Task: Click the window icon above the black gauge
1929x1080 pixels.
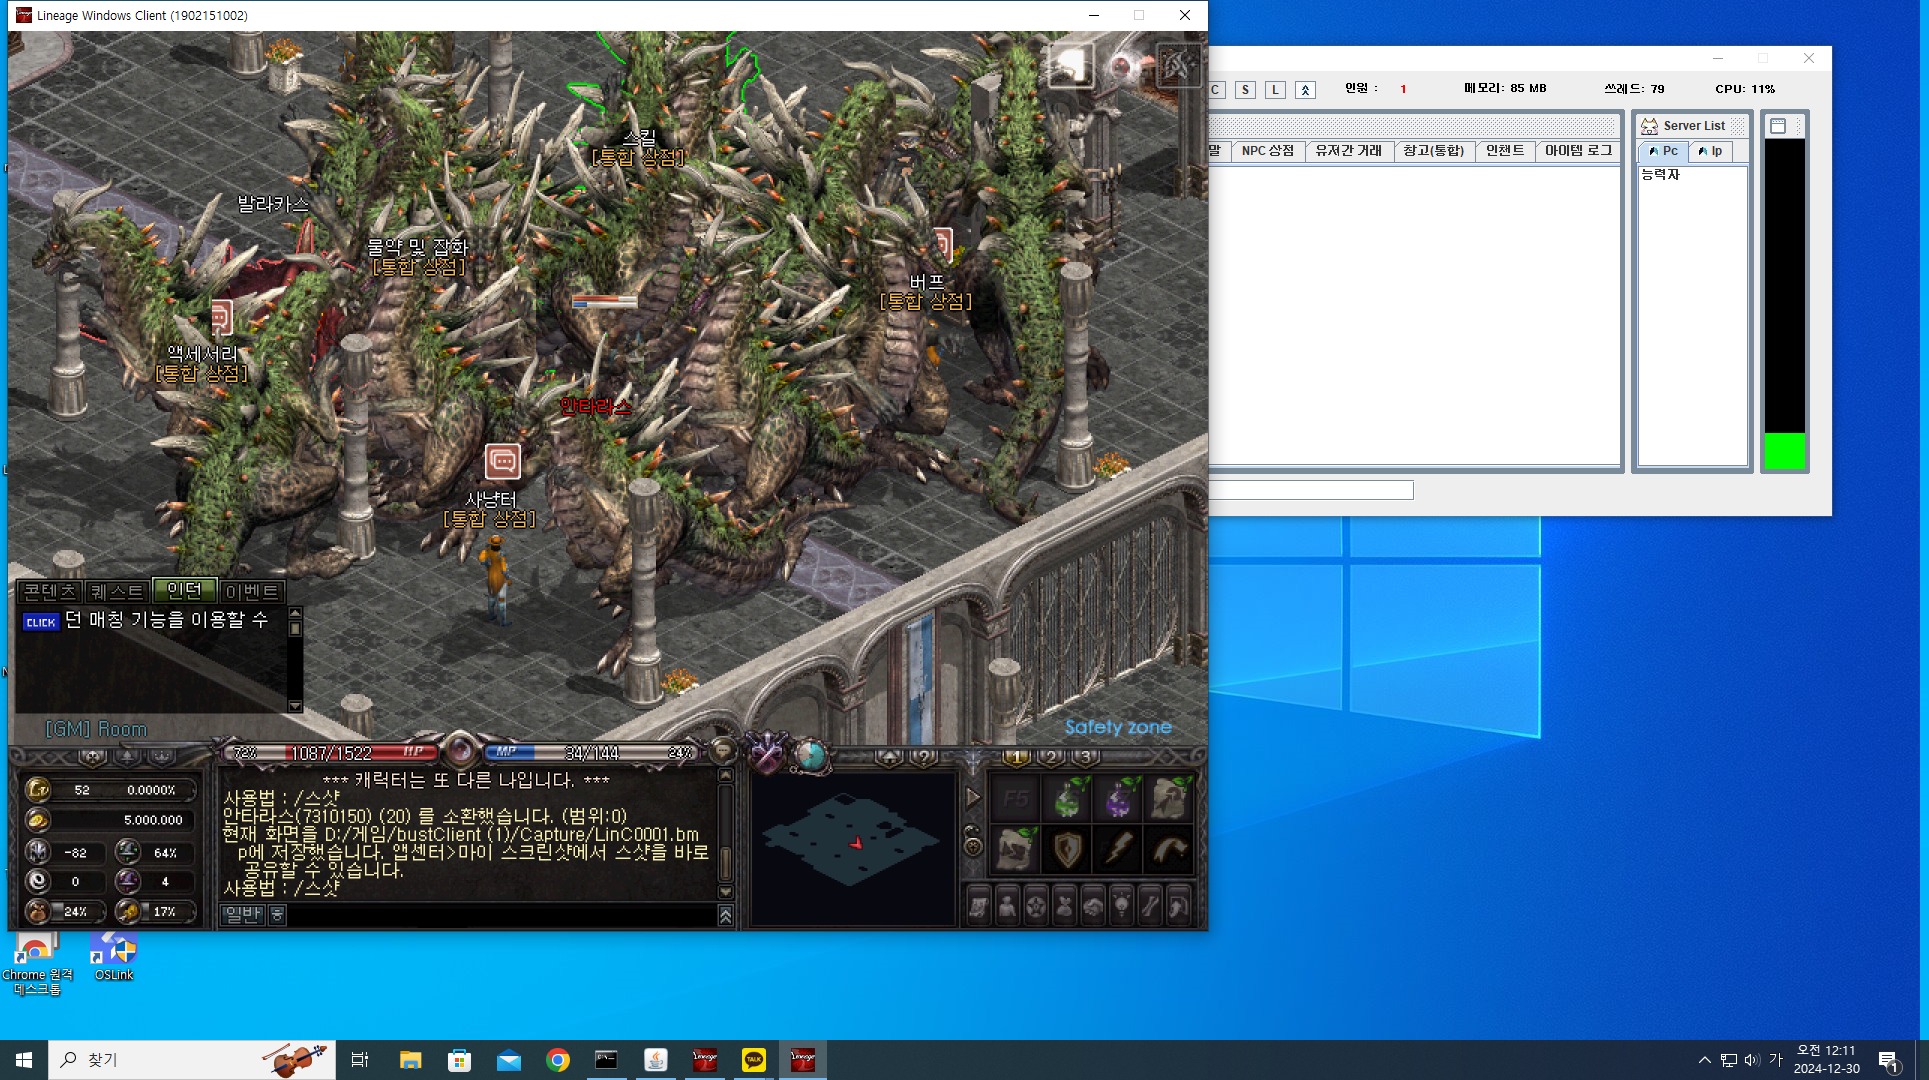Action: [x=1778, y=126]
